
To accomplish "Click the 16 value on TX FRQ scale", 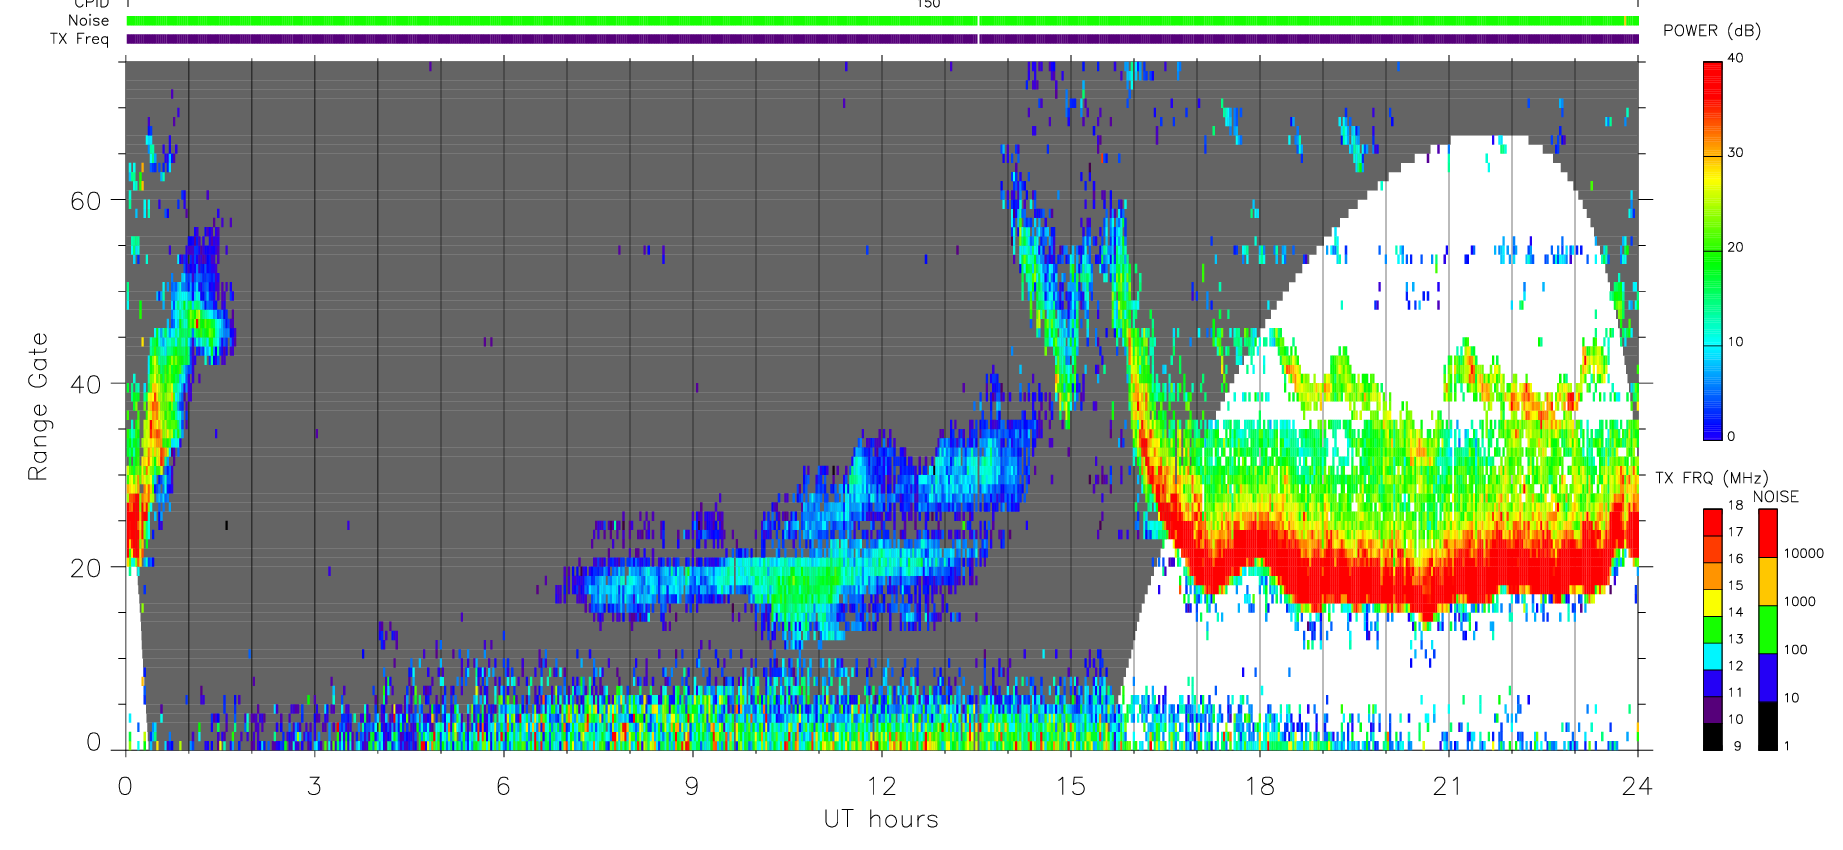I will [1735, 559].
